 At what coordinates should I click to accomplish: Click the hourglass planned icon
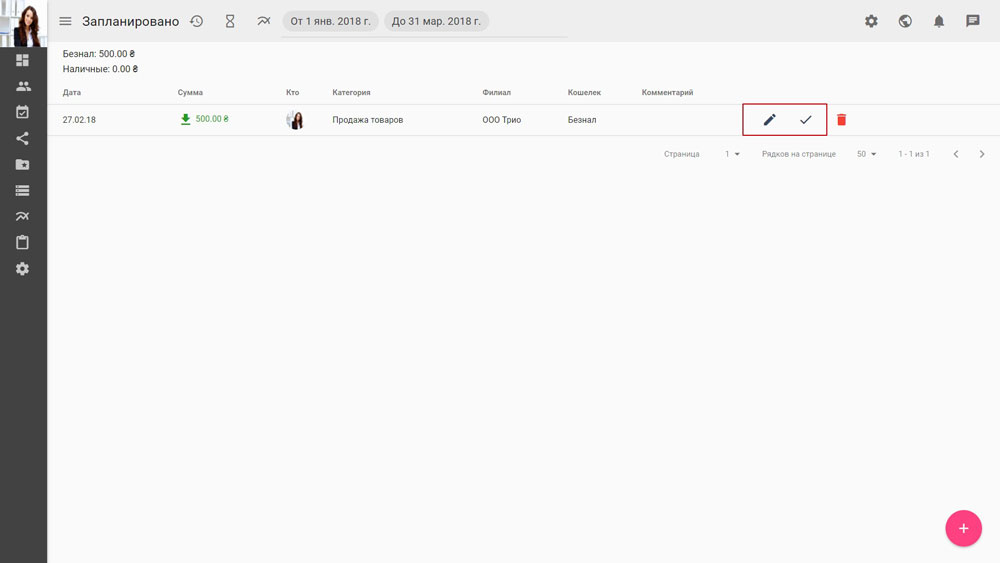point(230,21)
